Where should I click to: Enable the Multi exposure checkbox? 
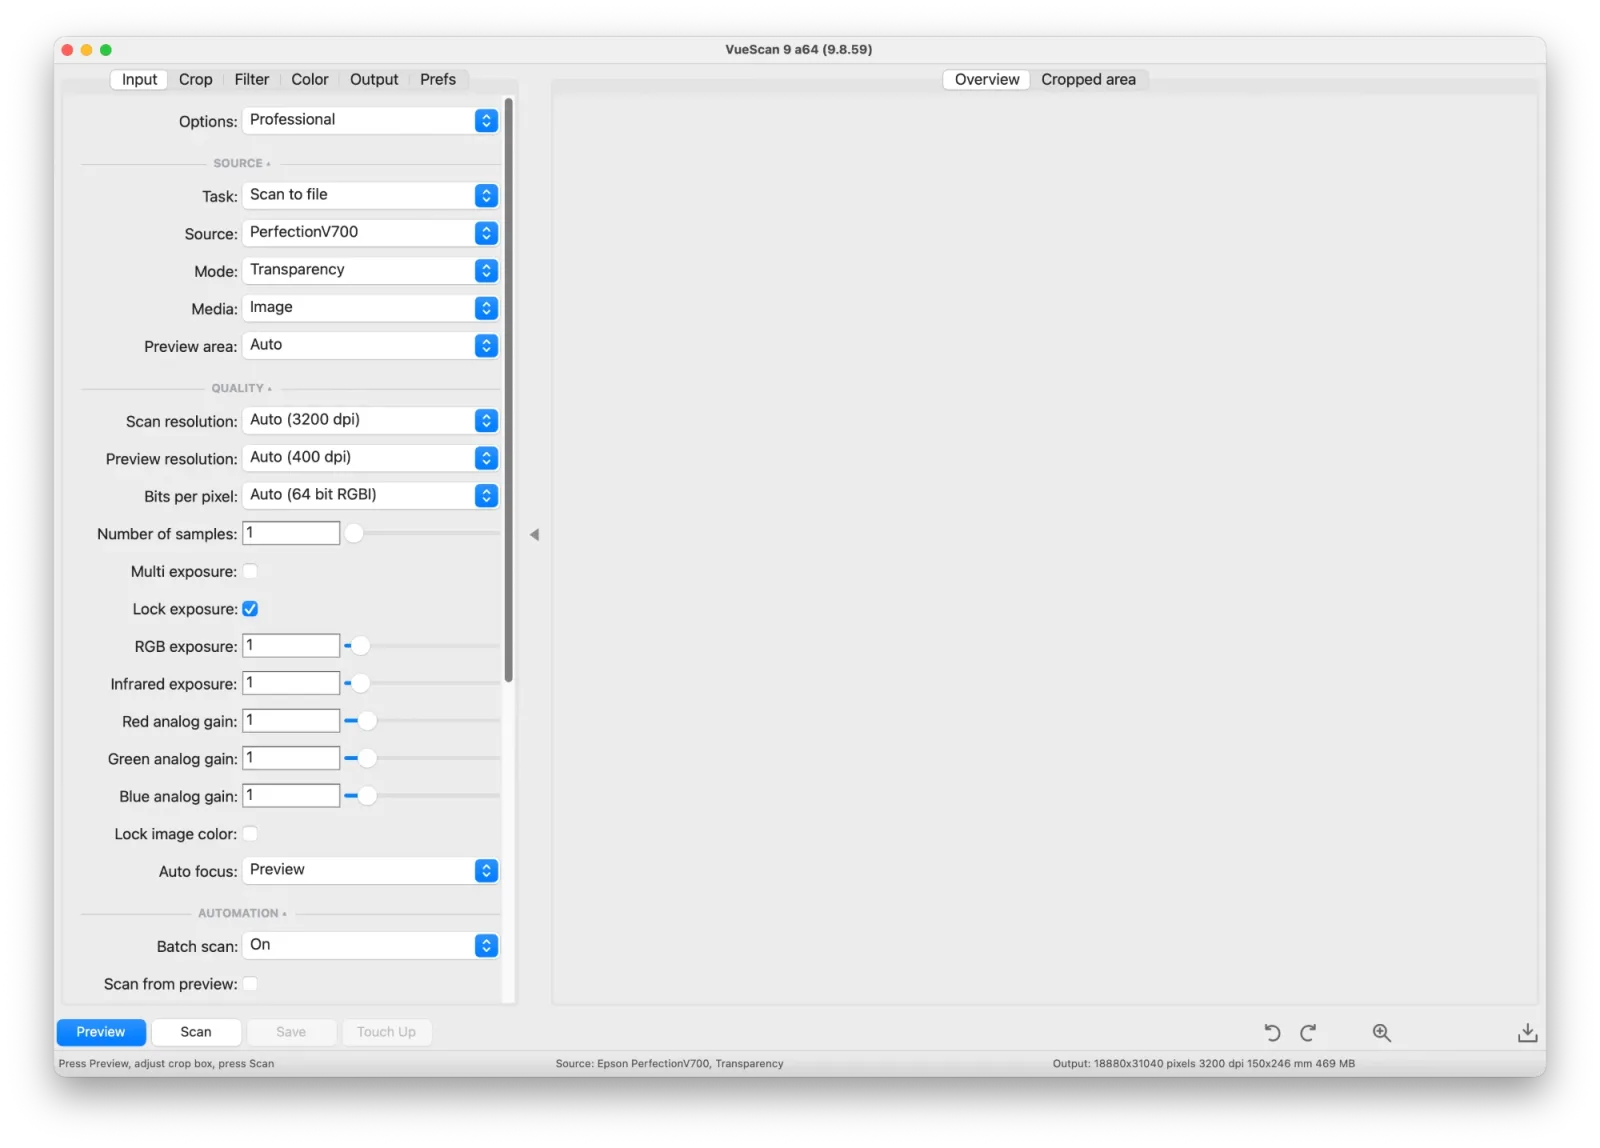pos(250,571)
